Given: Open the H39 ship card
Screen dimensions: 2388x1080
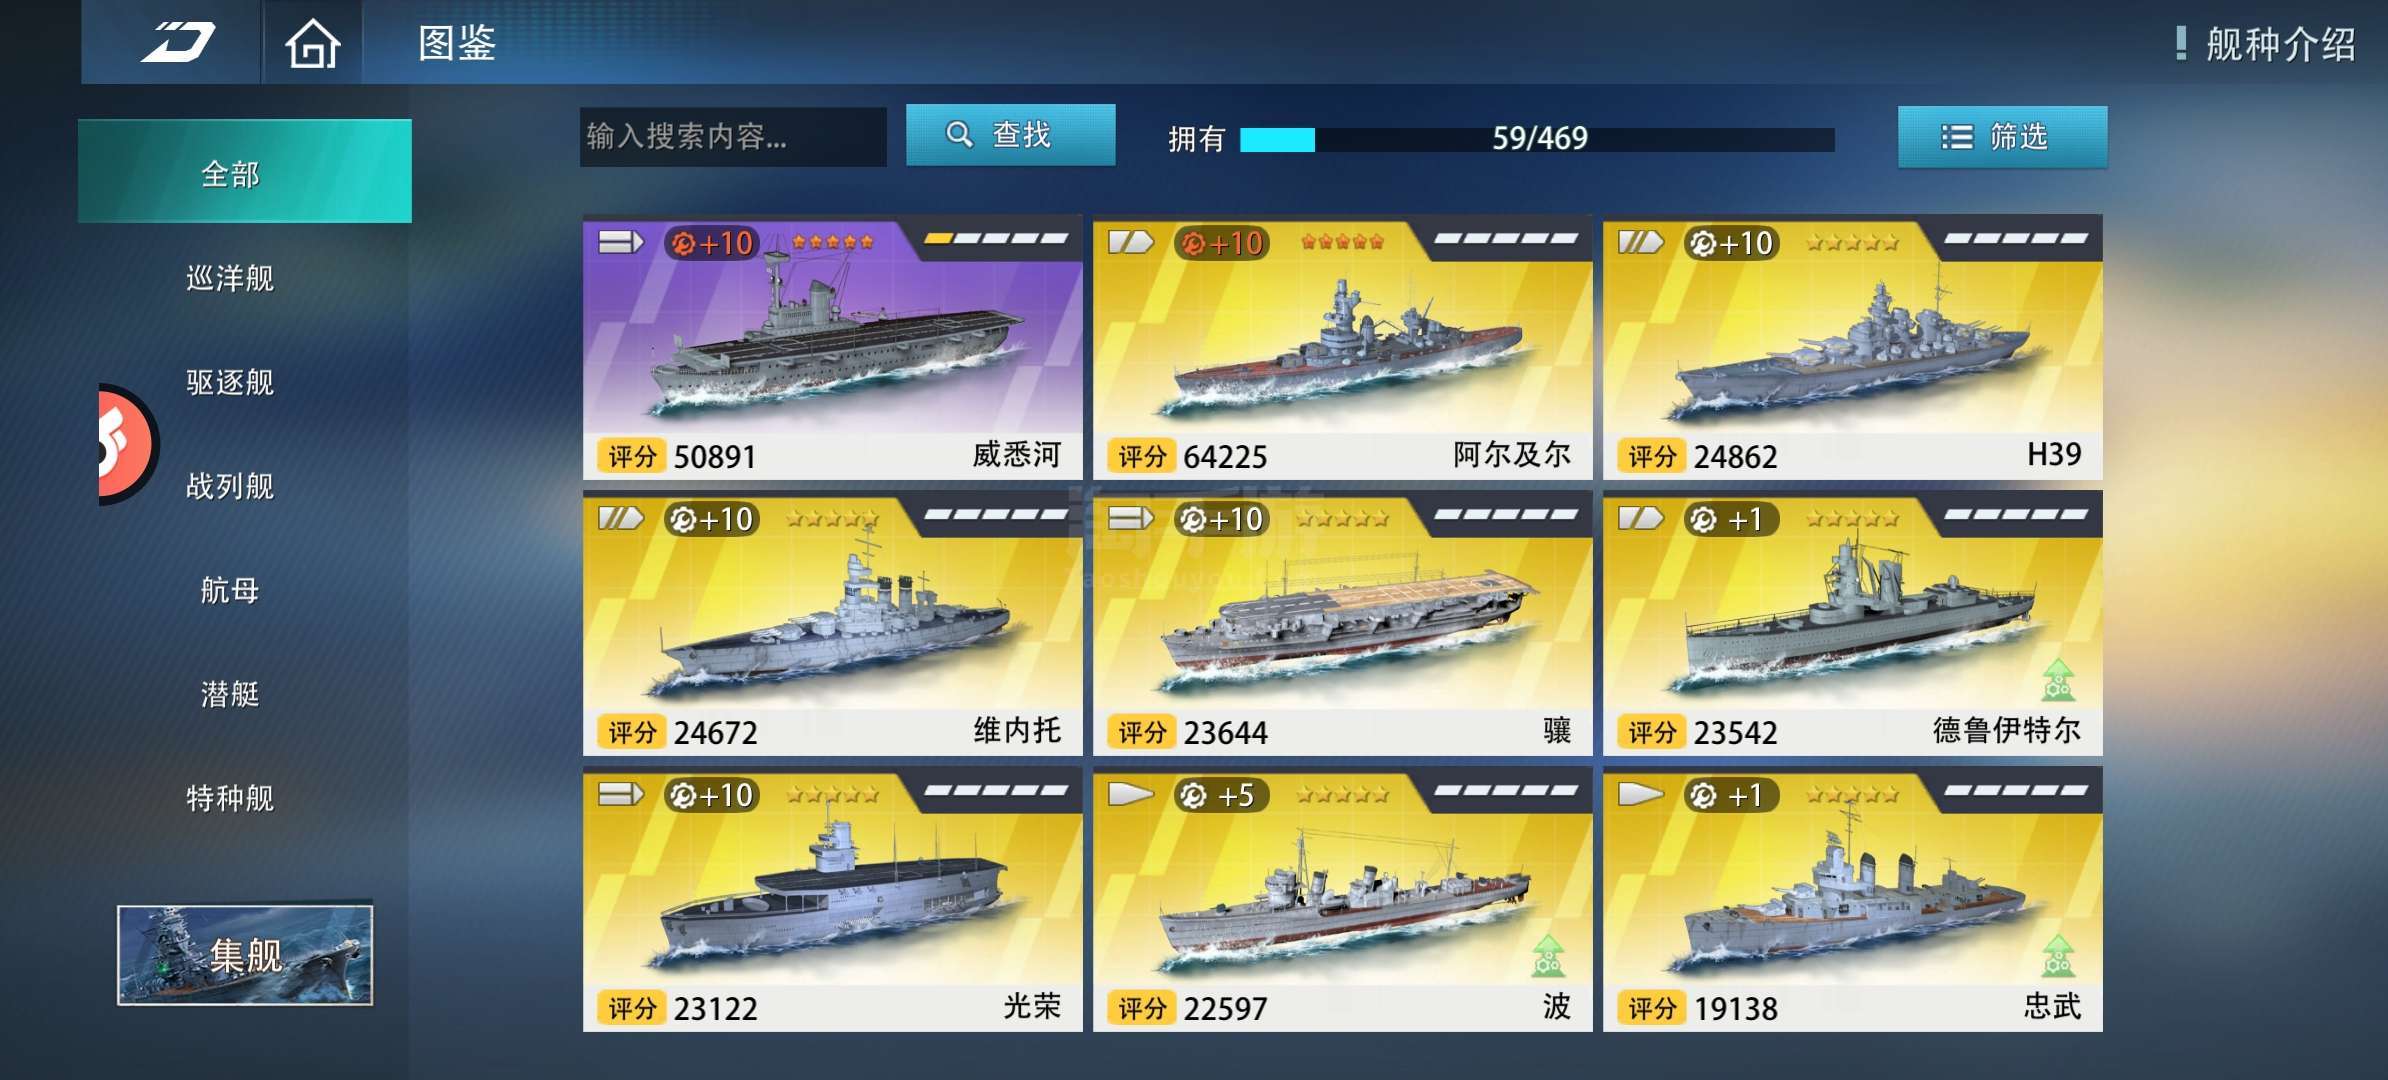Looking at the screenshot, I should [1852, 348].
